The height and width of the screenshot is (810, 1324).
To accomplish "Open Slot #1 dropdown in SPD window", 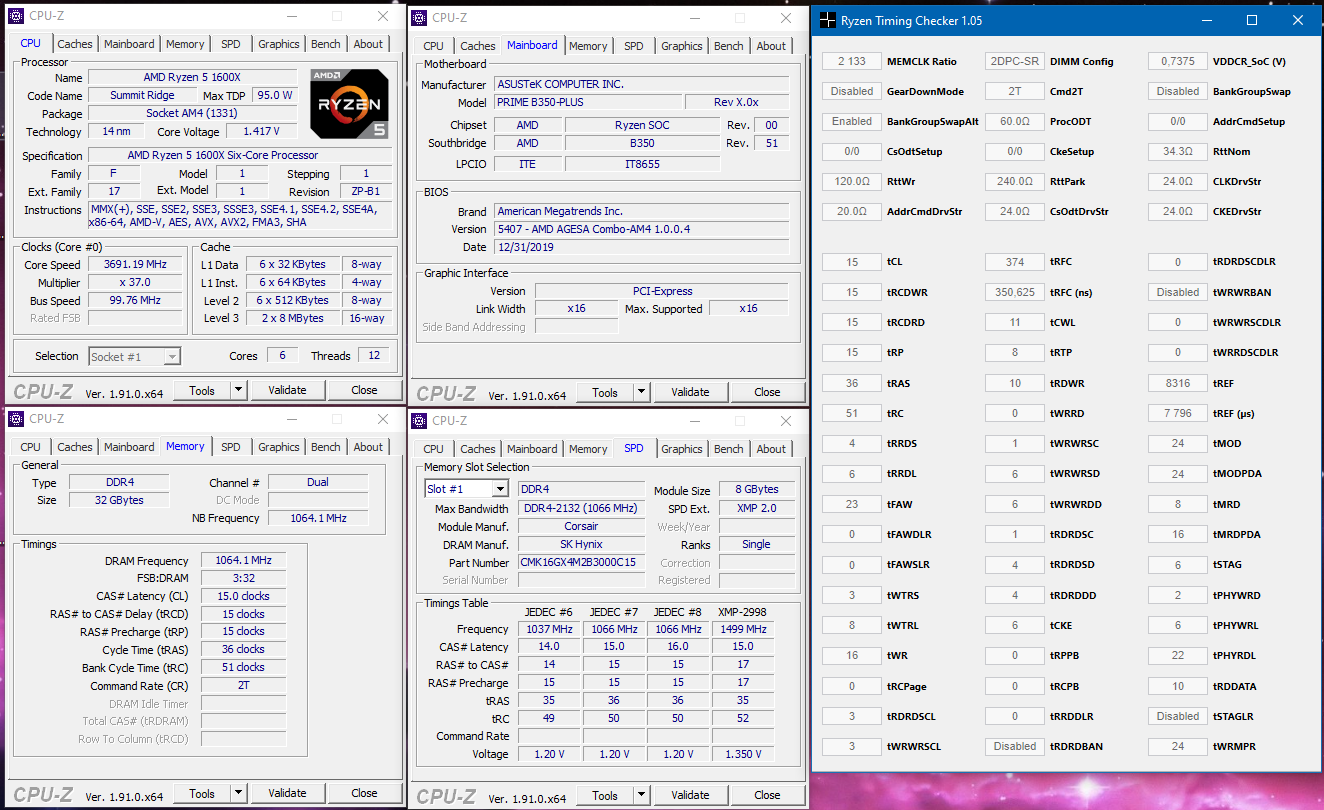I will pos(499,489).
